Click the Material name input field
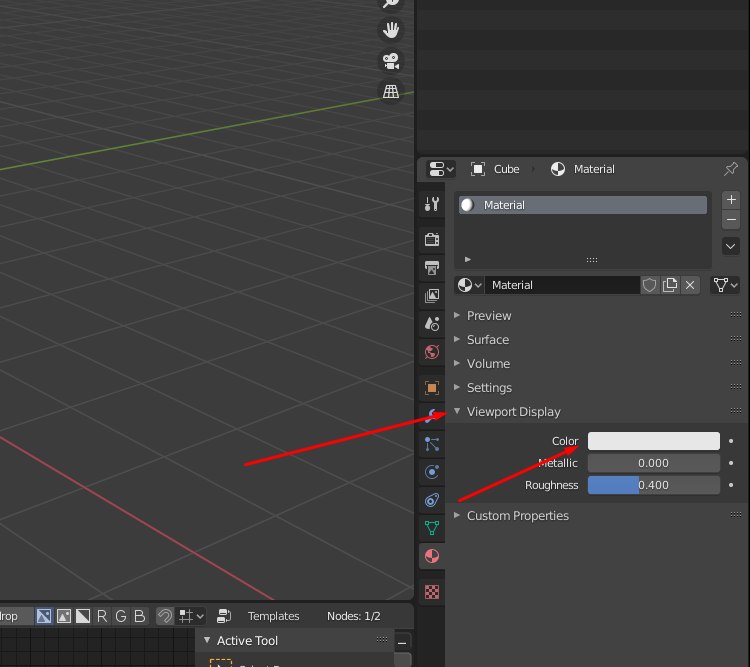The image size is (750, 667). click(x=563, y=285)
